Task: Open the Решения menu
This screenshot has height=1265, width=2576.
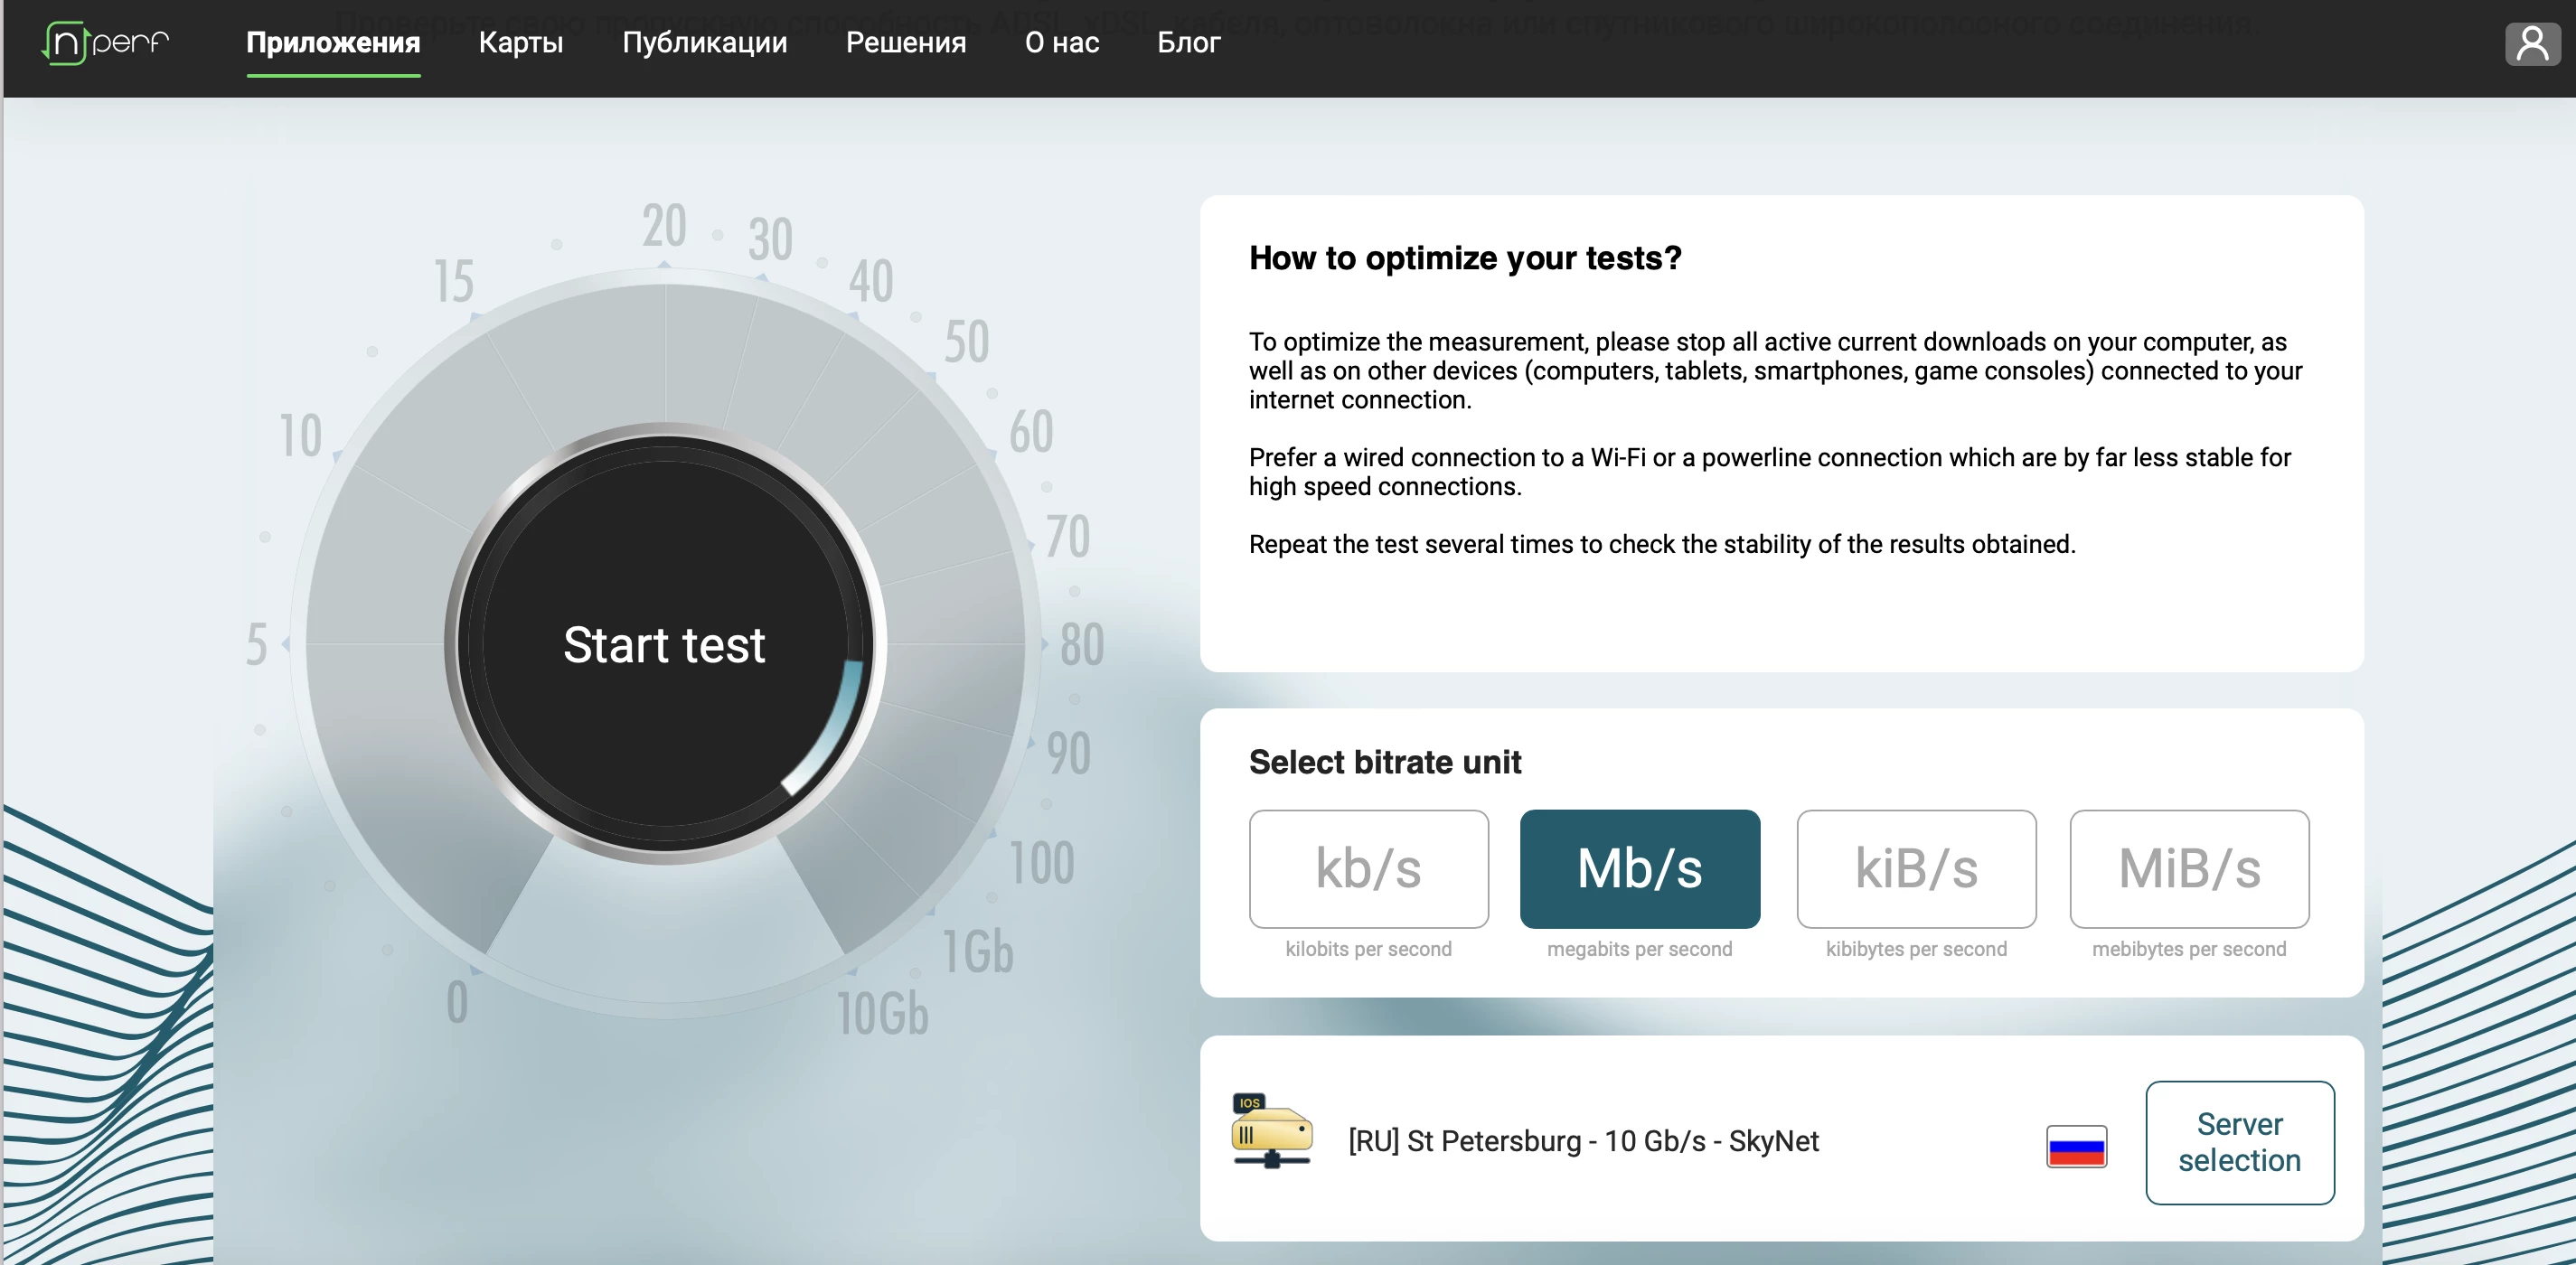Action: (x=905, y=42)
